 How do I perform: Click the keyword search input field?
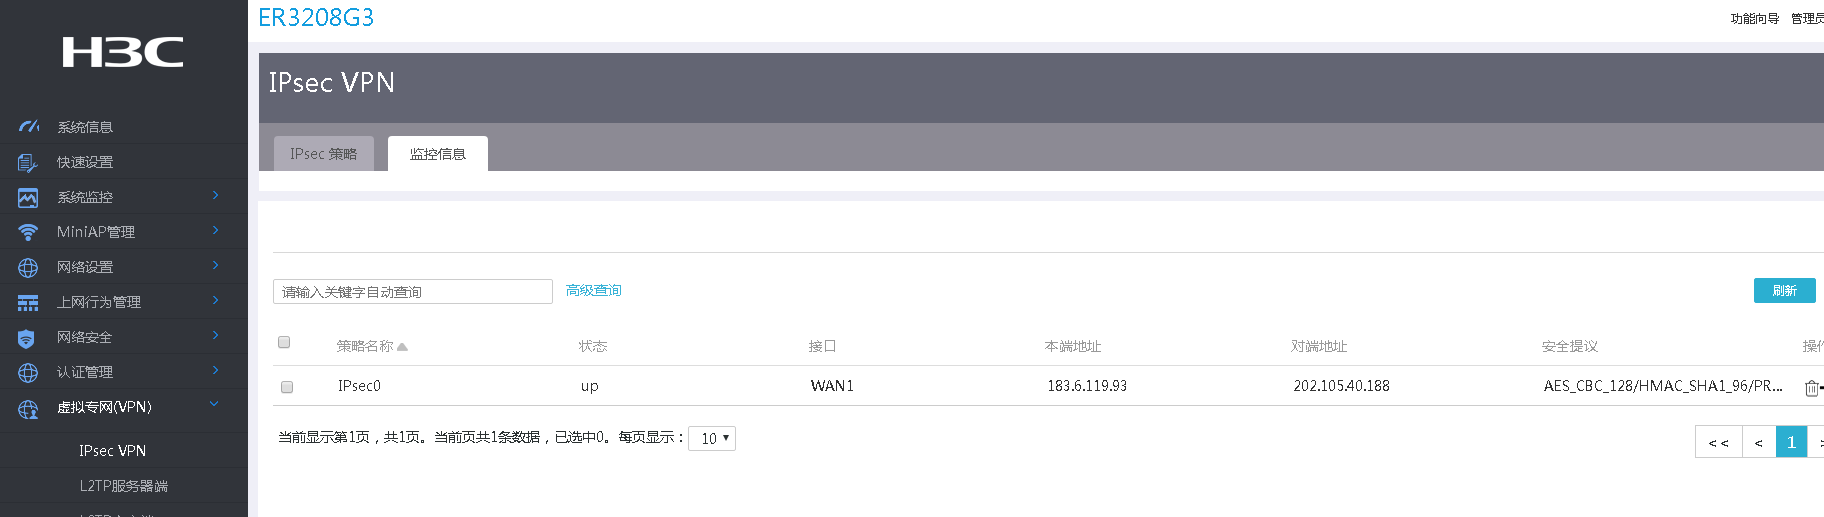coord(412,292)
